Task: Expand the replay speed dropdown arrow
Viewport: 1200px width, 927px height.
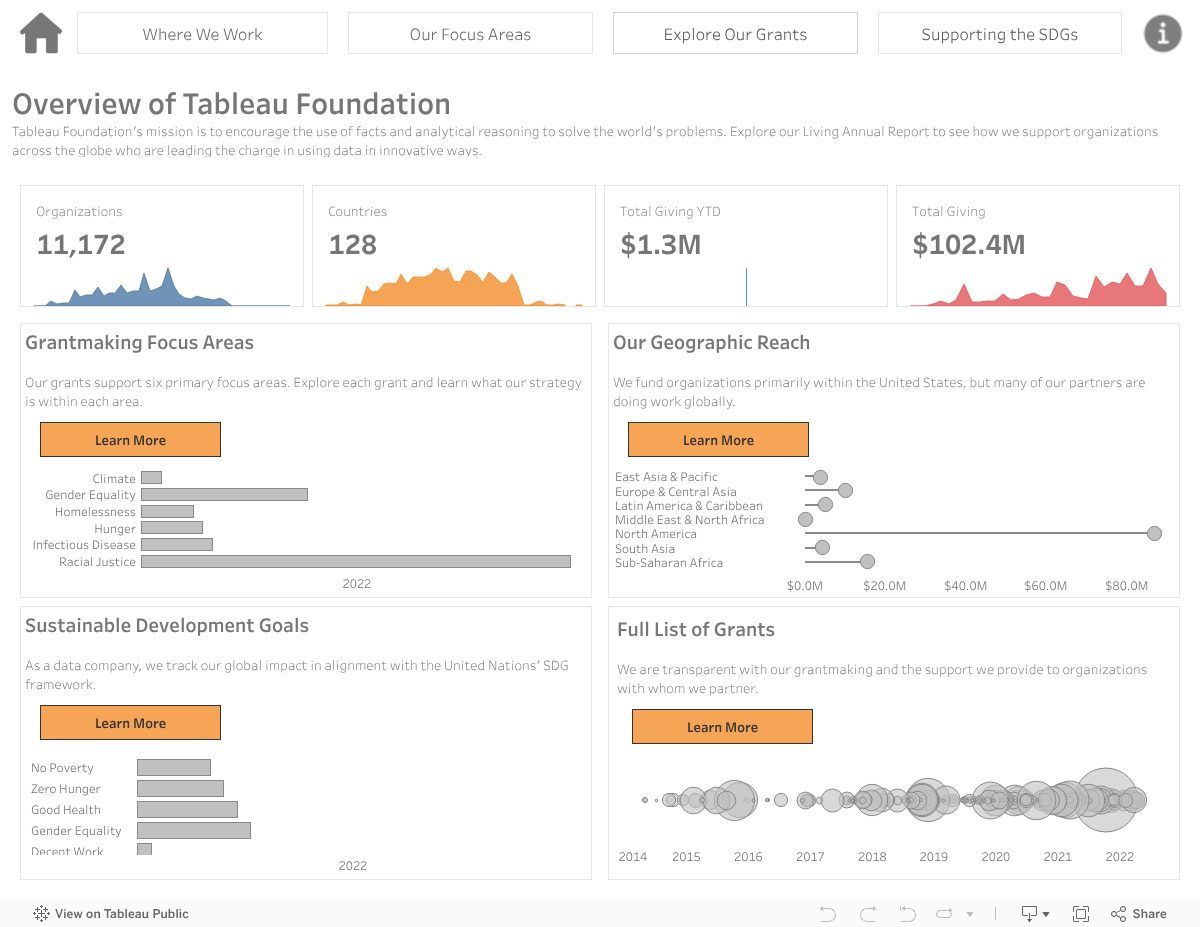Action: pyautogui.click(x=969, y=914)
